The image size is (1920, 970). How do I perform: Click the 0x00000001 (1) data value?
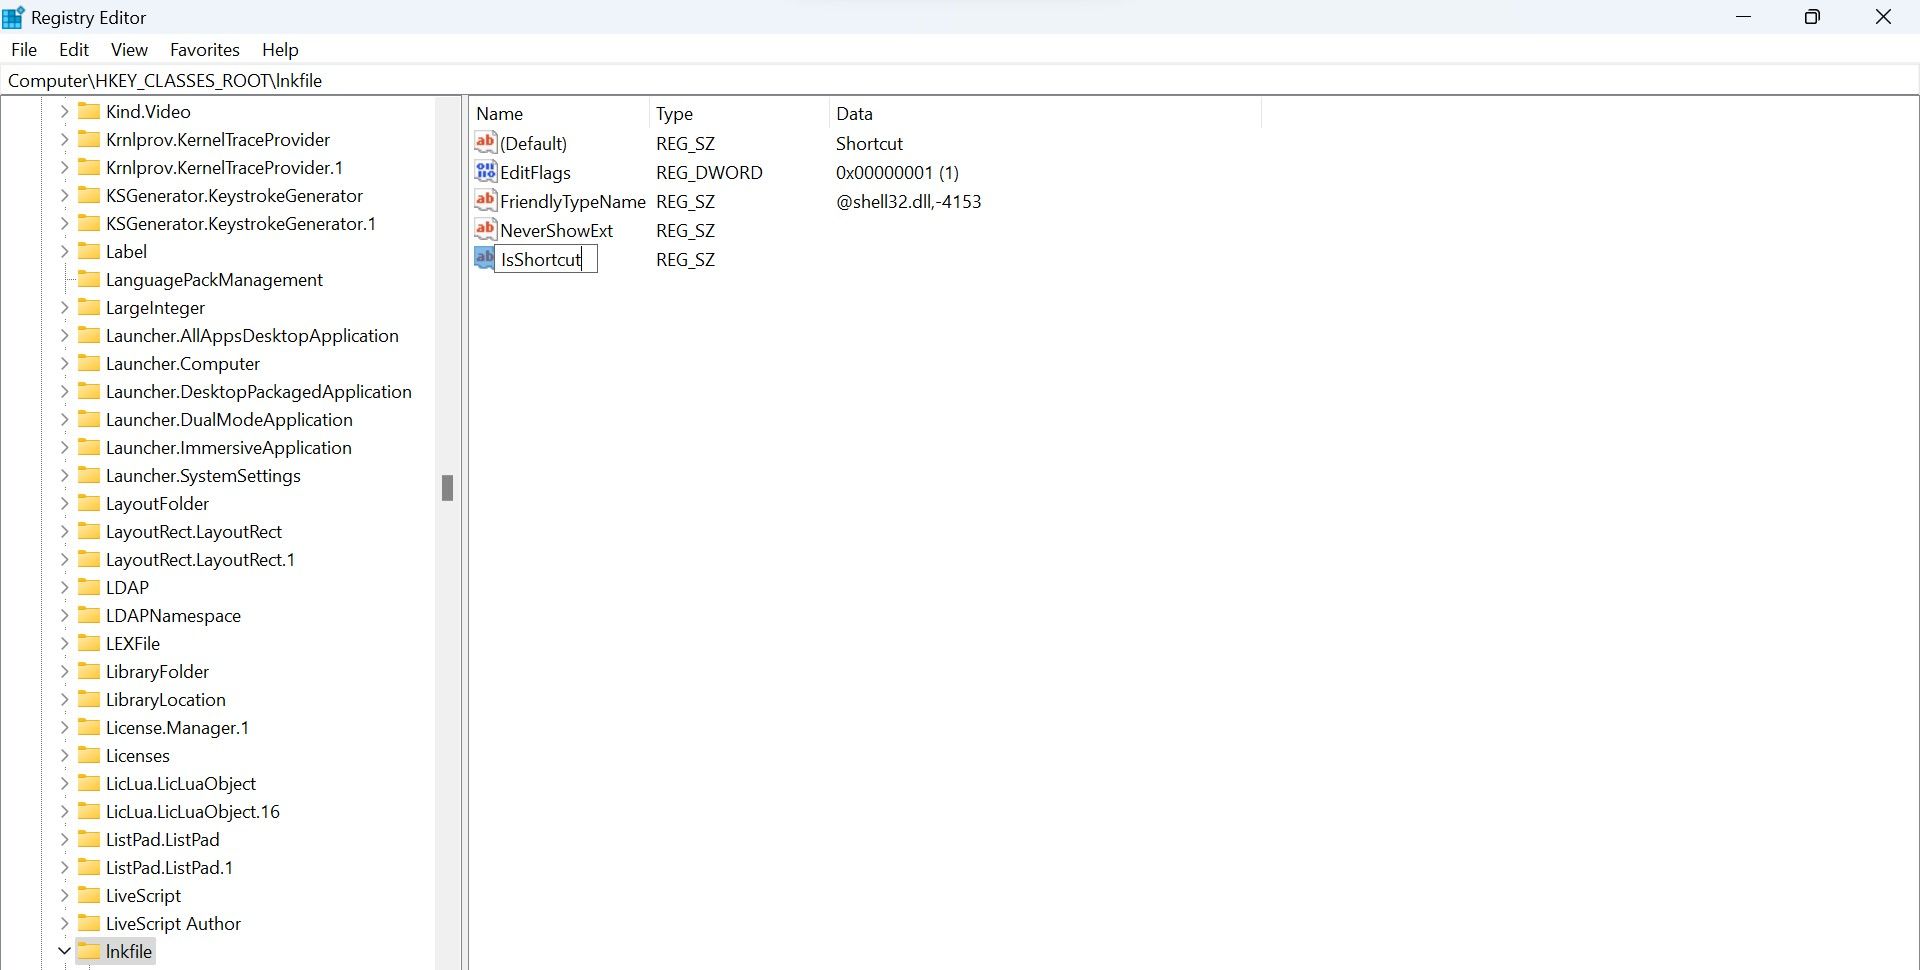click(897, 172)
